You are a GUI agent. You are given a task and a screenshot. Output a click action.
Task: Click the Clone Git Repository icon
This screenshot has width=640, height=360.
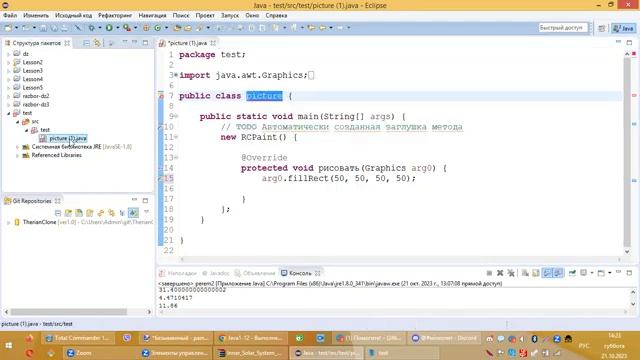79,213
